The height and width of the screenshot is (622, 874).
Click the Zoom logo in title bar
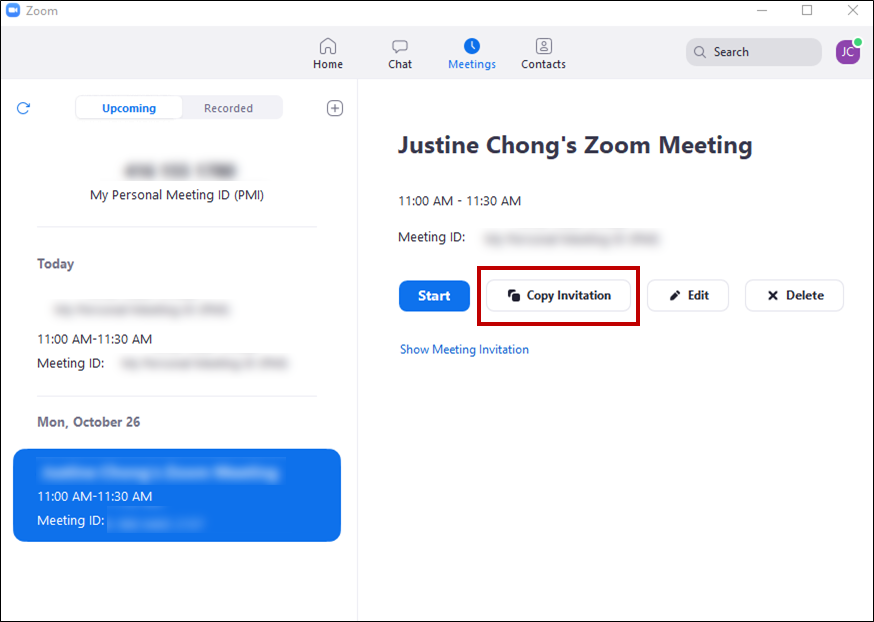[13, 11]
